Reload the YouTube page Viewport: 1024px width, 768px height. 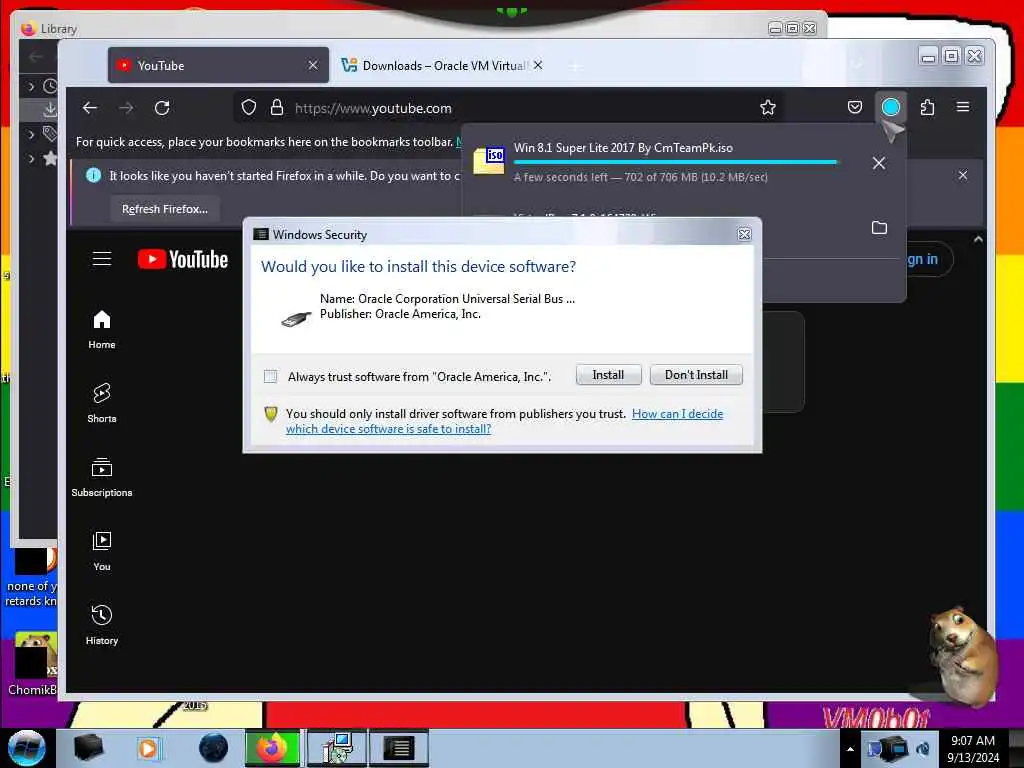[x=162, y=108]
